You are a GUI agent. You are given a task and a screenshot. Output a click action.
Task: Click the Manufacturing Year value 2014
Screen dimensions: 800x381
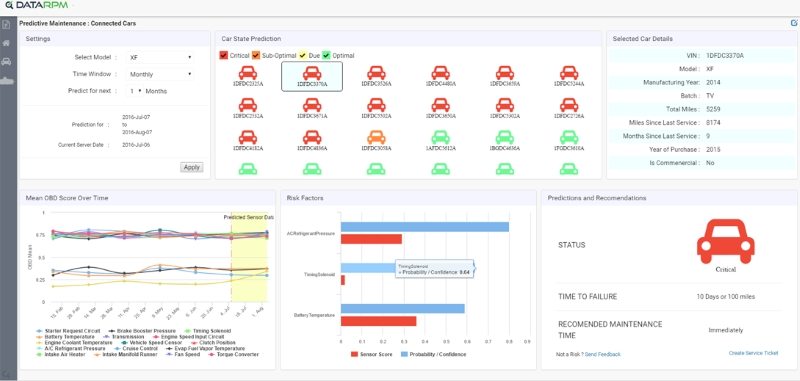click(x=713, y=83)
